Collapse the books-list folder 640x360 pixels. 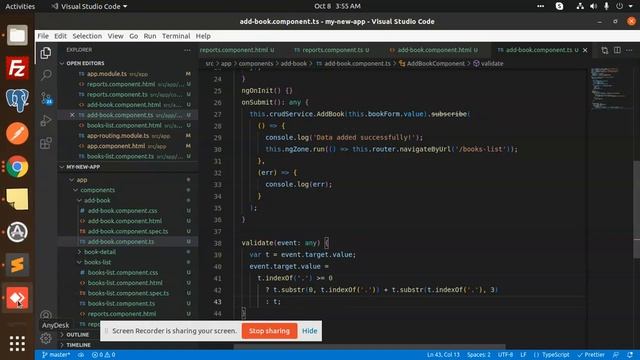pyautogui.click(x=97, y=262)
